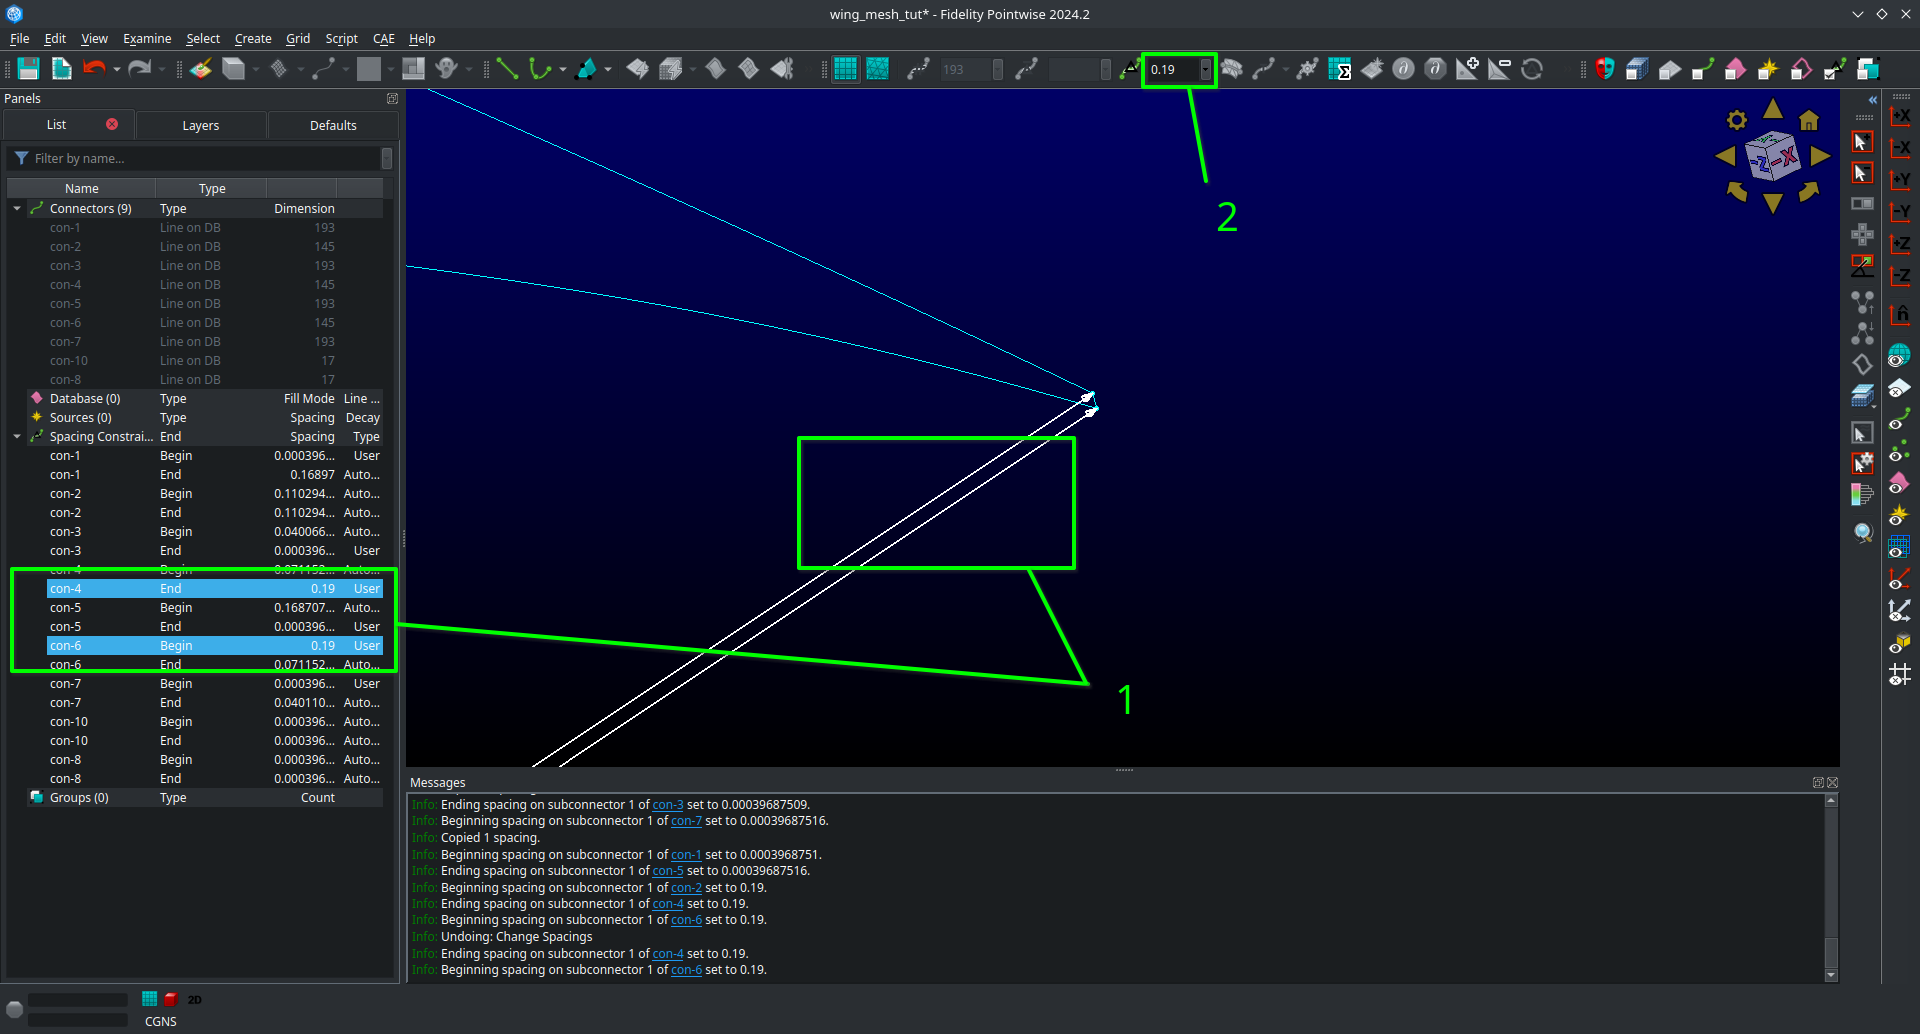
Task: Select the +X view axis icon
Action: click(1900, 116)
